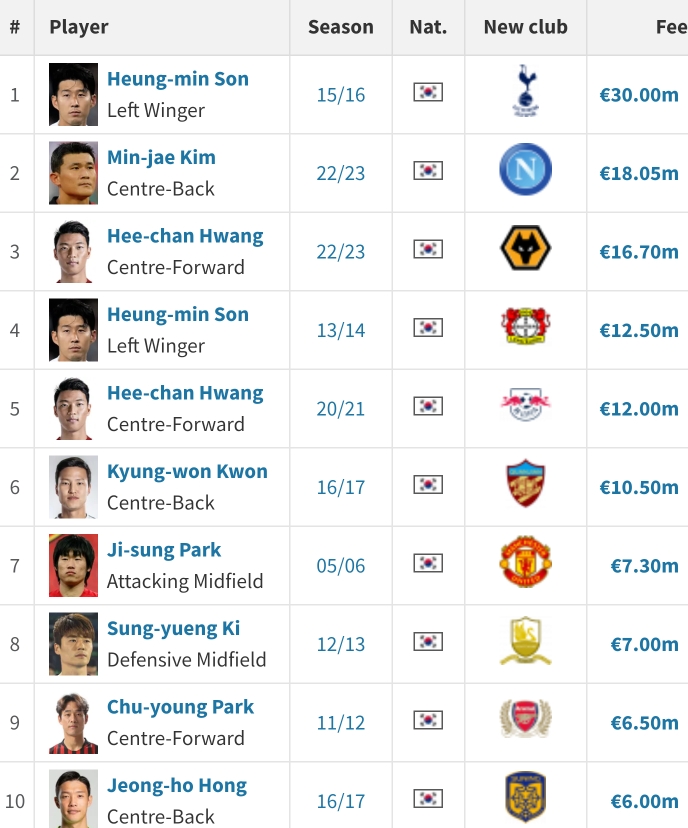Select the Wolverhampton Wanderers wolf crest
Viewport: 688px width, 828px height.
point(525,248)
